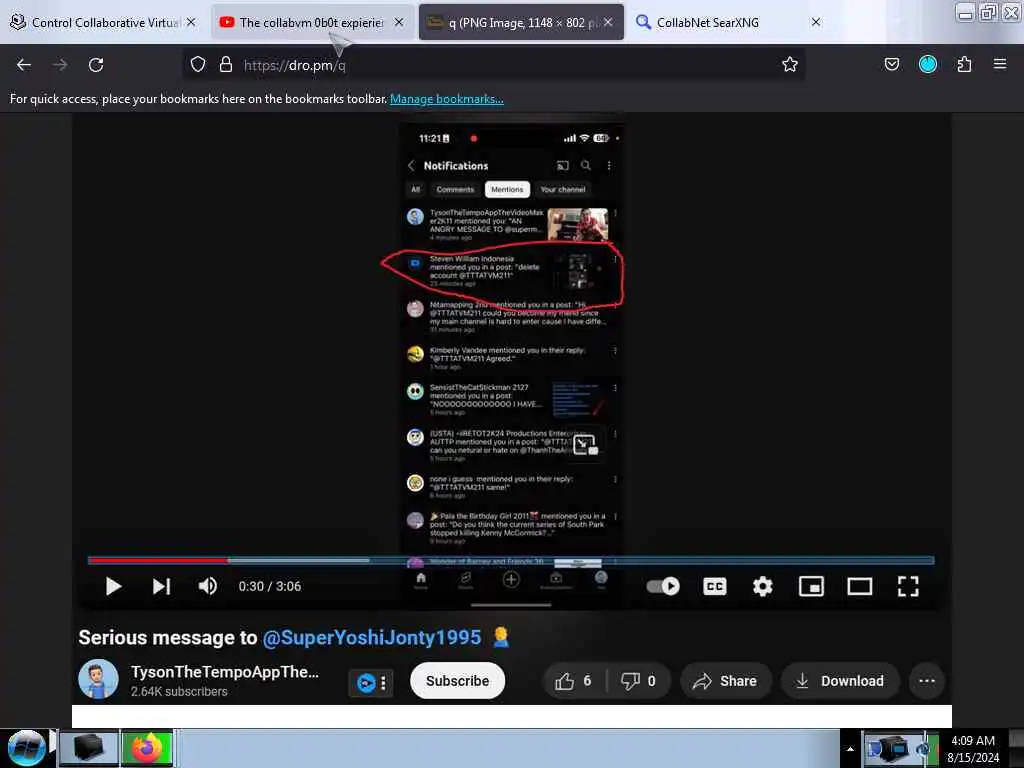1024x768 pixels.
Task: Open Firefox account avatar icon
Action: click(927, 64)
